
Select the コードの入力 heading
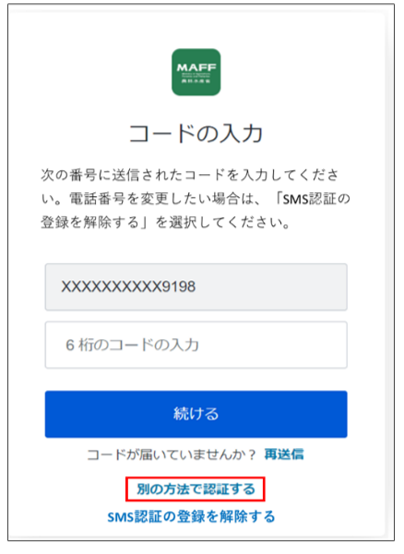pos(196,134)
